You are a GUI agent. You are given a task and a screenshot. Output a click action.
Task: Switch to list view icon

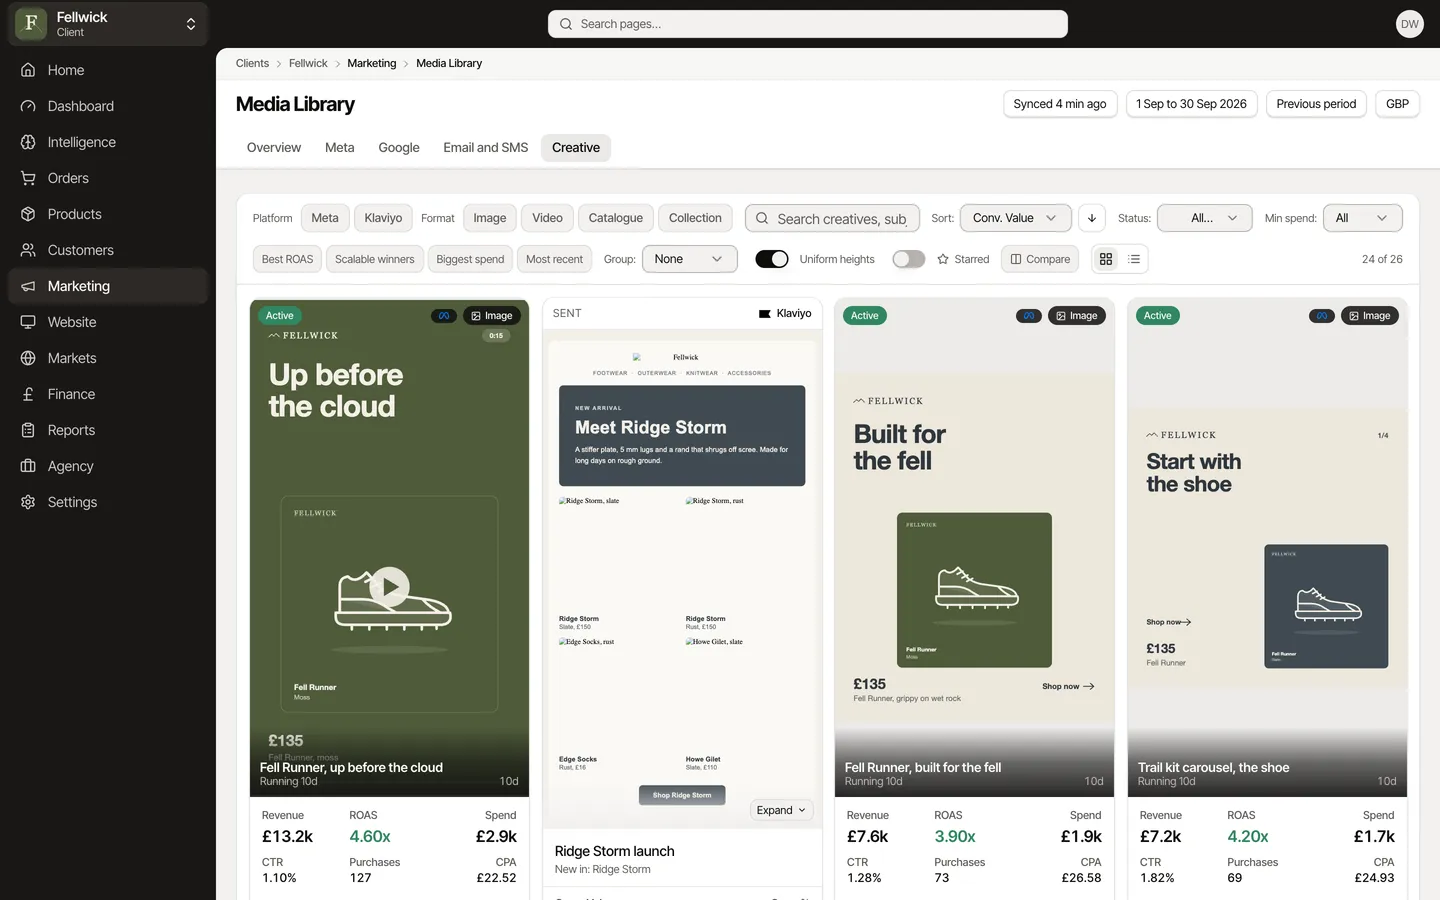[x=1134, y=259]
